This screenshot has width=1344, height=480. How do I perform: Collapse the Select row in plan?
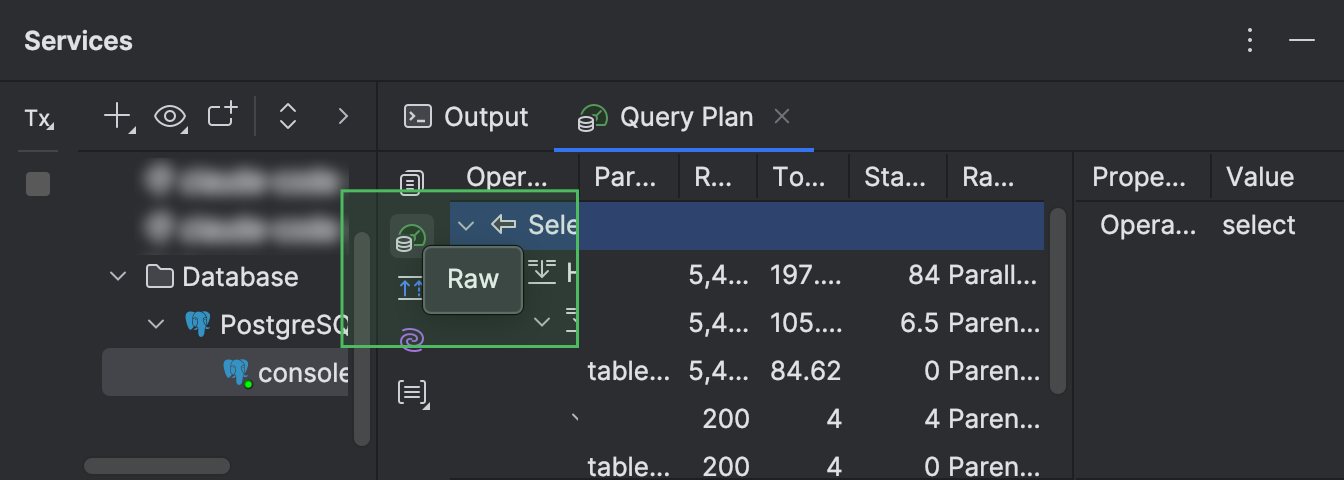point(466,225)
